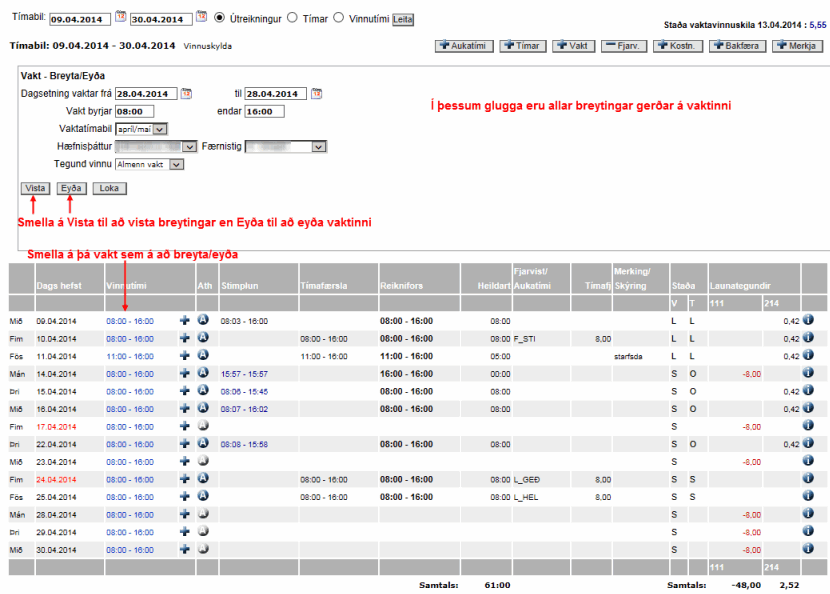Close the shift editor with Loka
This screenshot has width=830, height=594.
[x=110, y=188]
